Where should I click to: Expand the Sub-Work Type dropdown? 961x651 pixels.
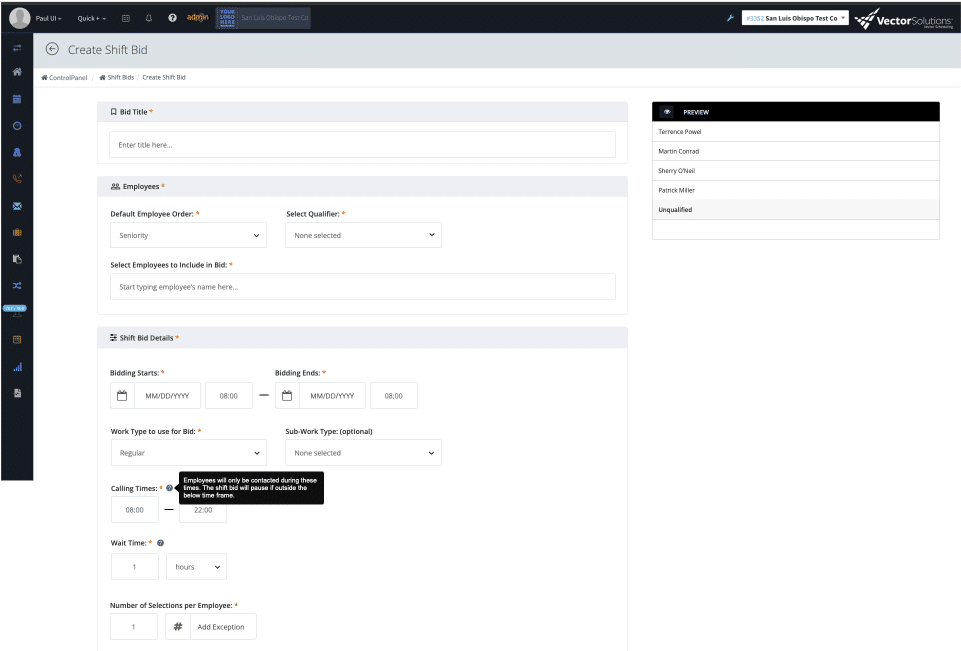[x=363, y=453]
